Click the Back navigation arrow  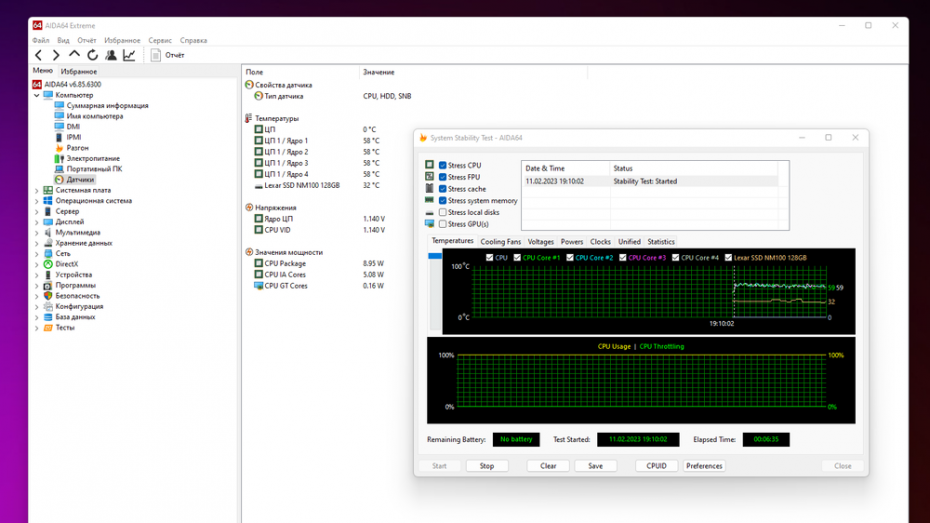[39, 56]
